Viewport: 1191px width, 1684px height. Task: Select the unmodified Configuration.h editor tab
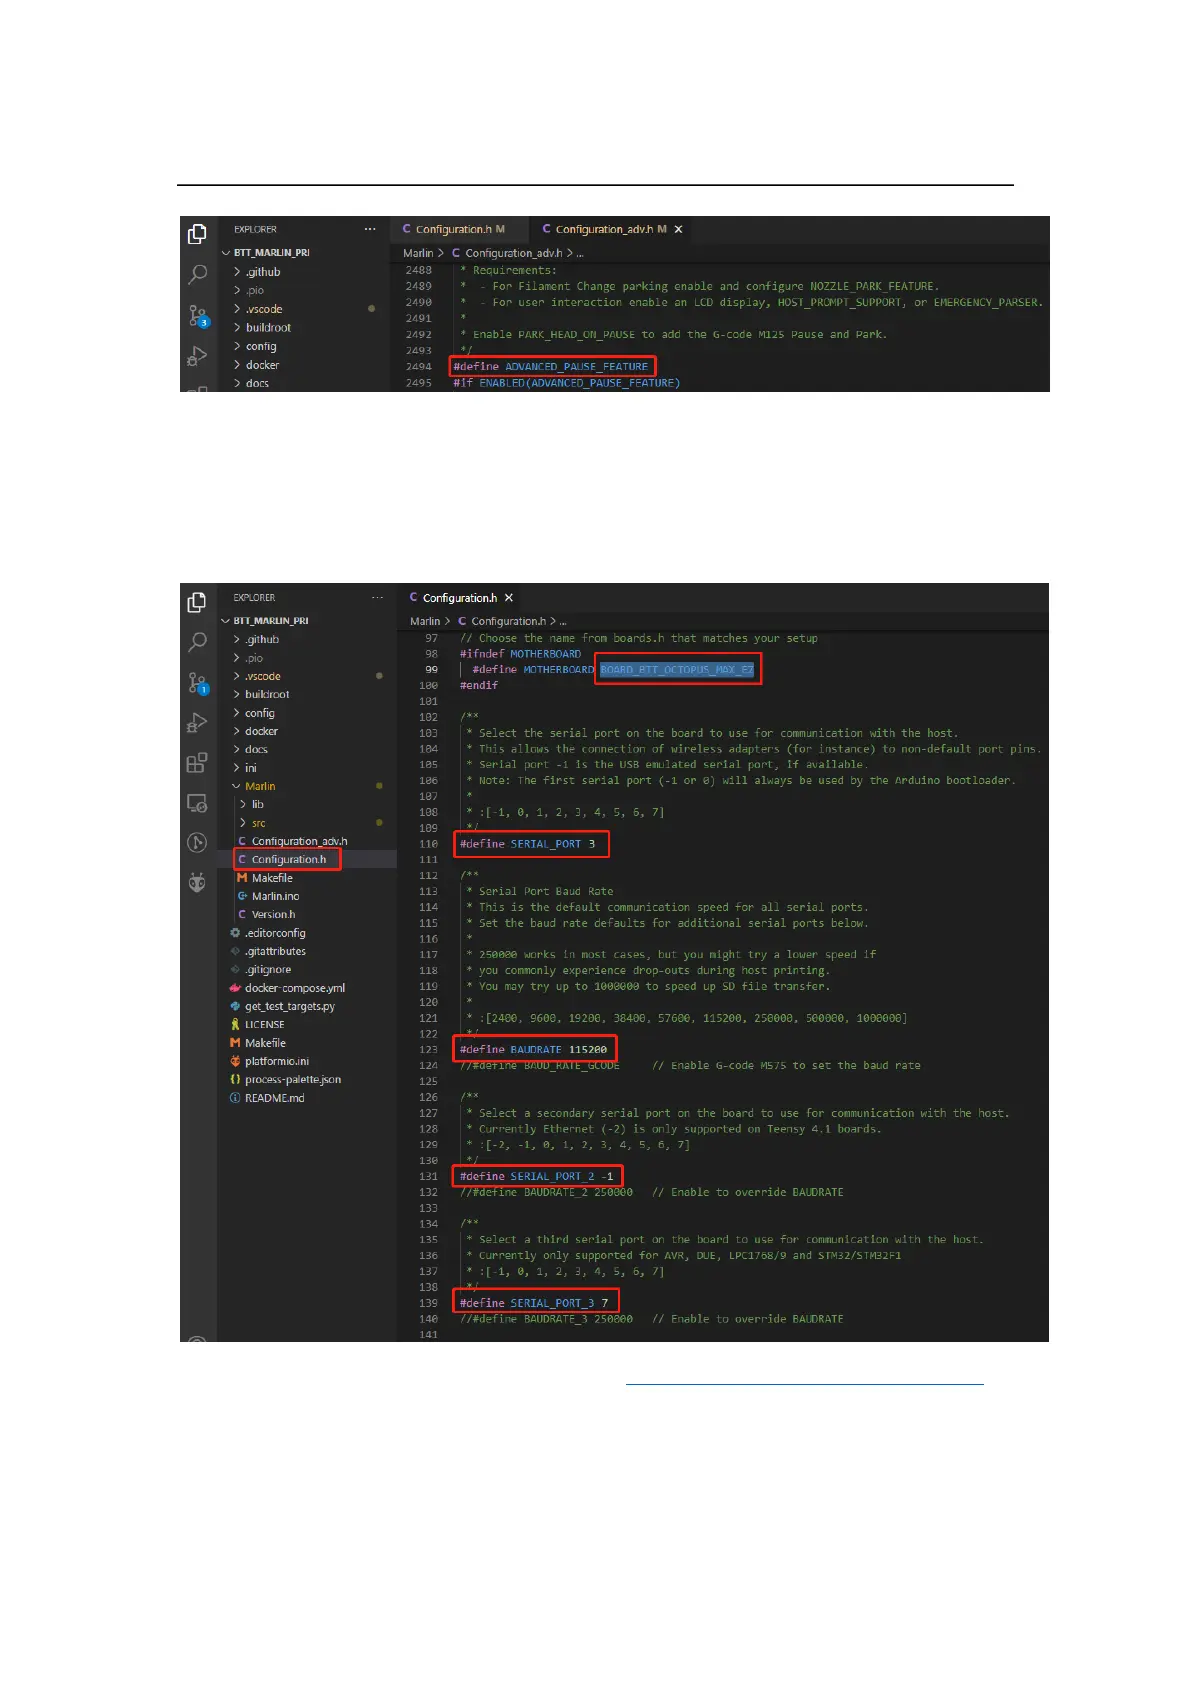[x=460, y=598]
